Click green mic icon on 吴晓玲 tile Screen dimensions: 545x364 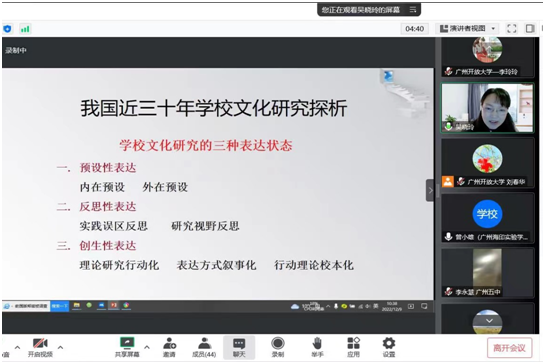tap(448, 126)
